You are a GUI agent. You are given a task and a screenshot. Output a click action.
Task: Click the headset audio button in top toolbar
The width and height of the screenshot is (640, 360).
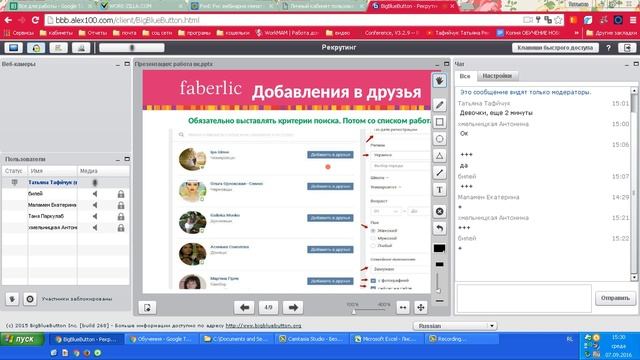36,48
